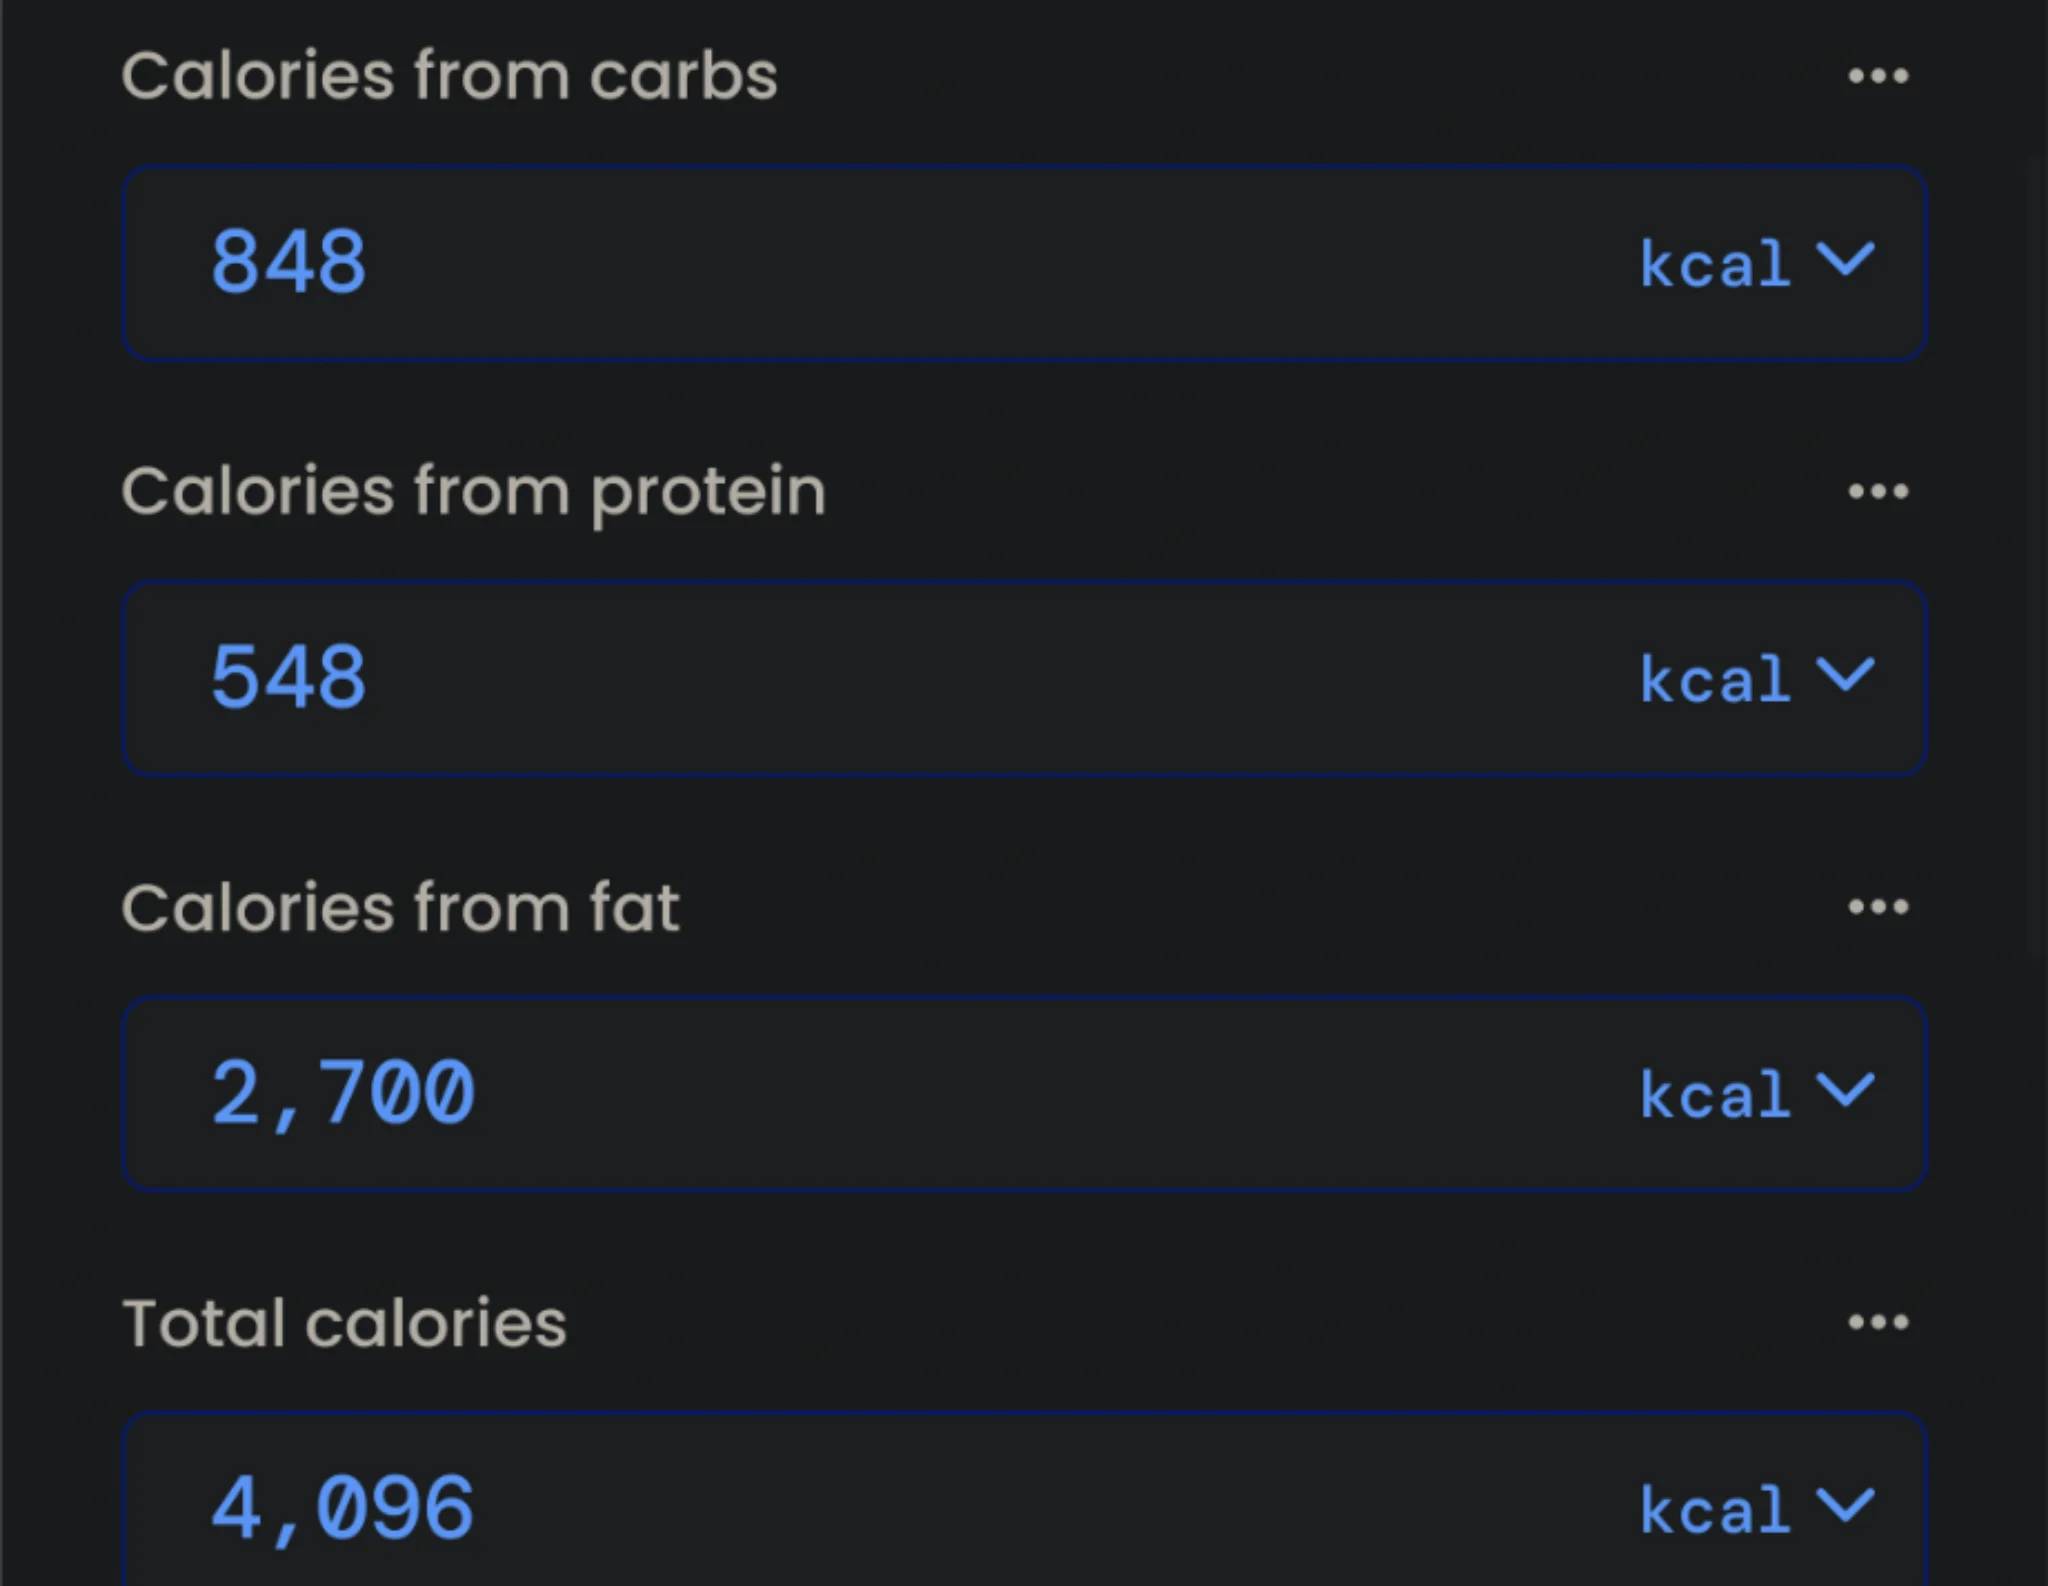Open the kcal unit dropdown for carbs
This screenshot has height=1586, width=2048.
click(x=1755, y=263)
